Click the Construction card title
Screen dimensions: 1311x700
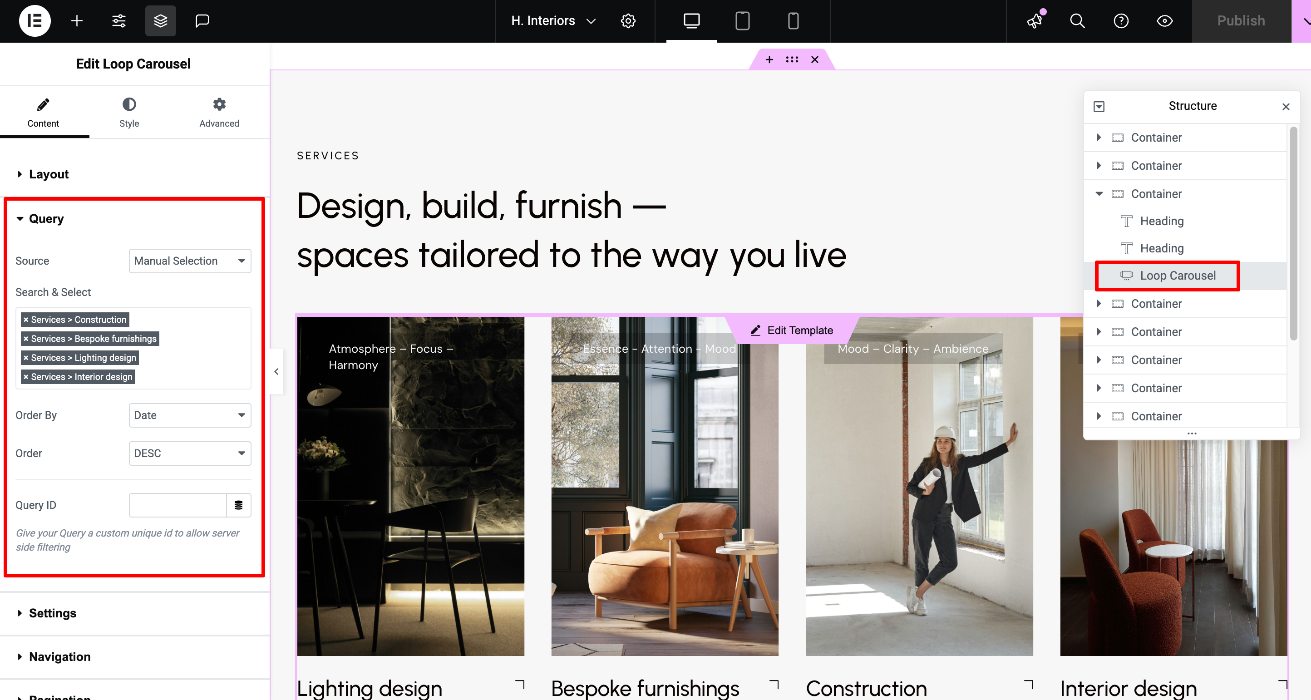(867, 689)
